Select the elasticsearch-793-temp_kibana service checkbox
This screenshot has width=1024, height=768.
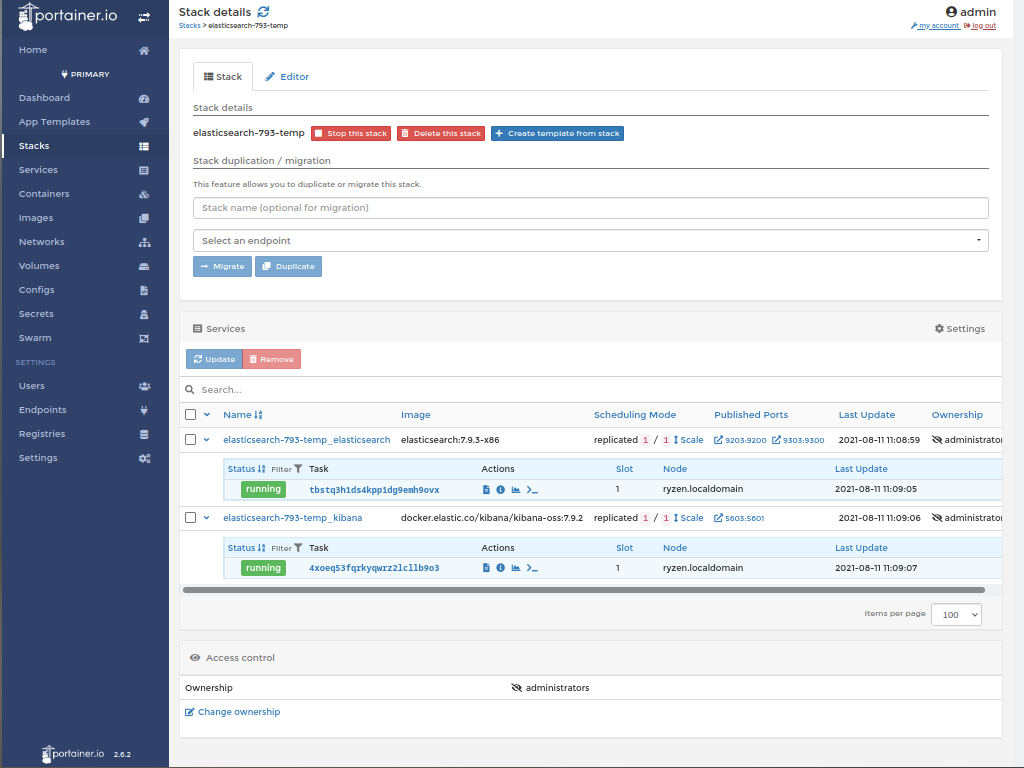pos(190,517)
